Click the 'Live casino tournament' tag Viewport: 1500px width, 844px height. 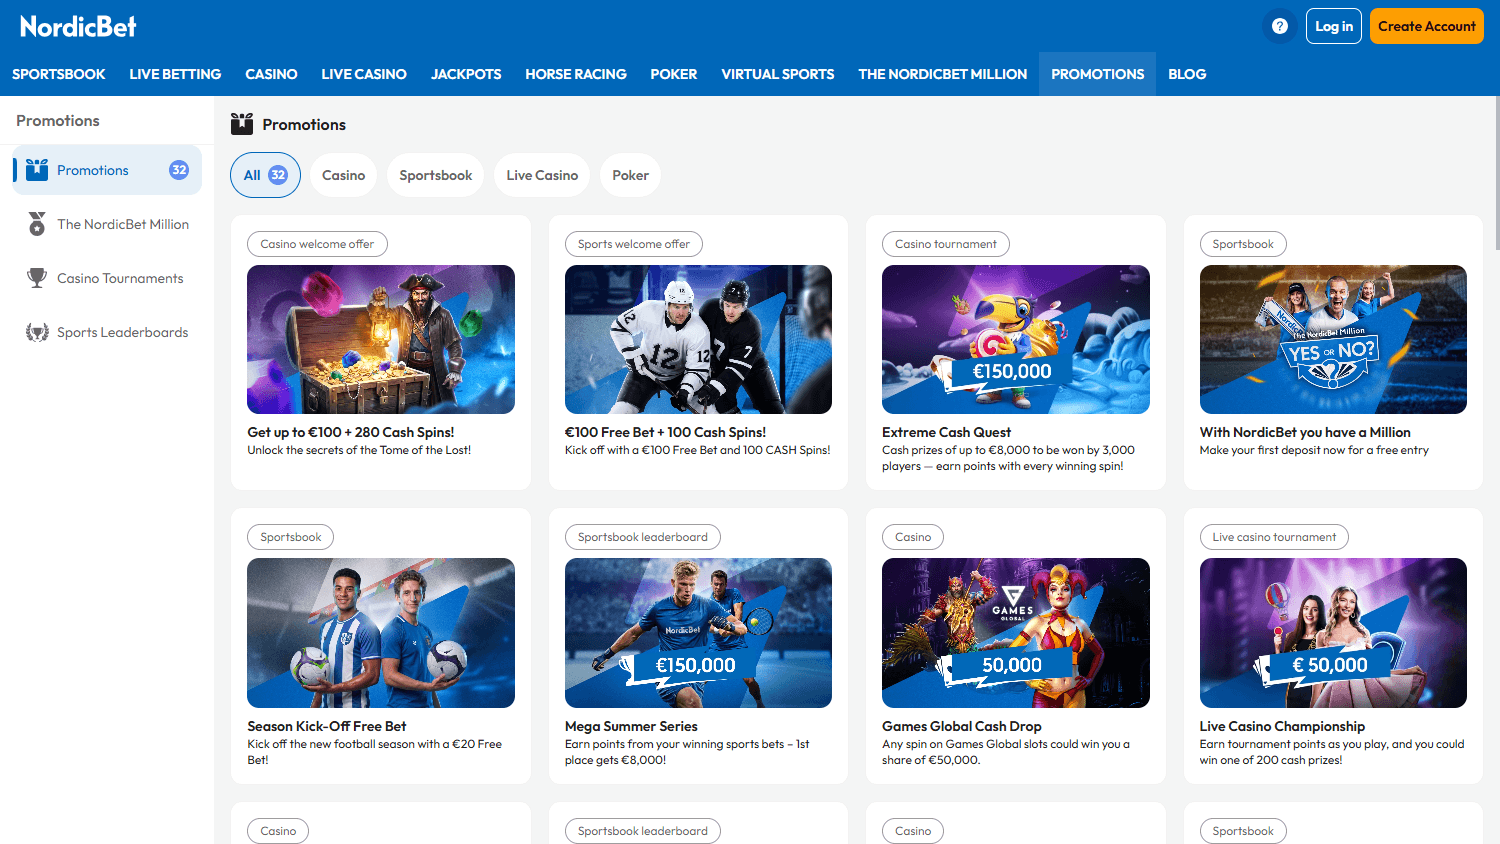(x=1274, y=537)
